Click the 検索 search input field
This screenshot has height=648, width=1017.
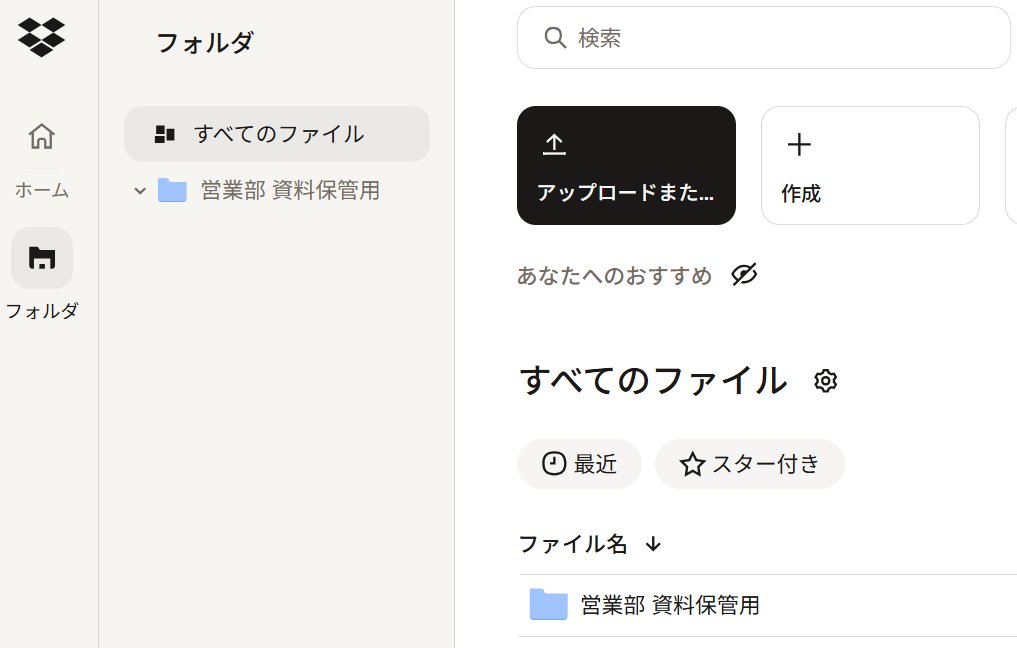click(x=780, y=38)
